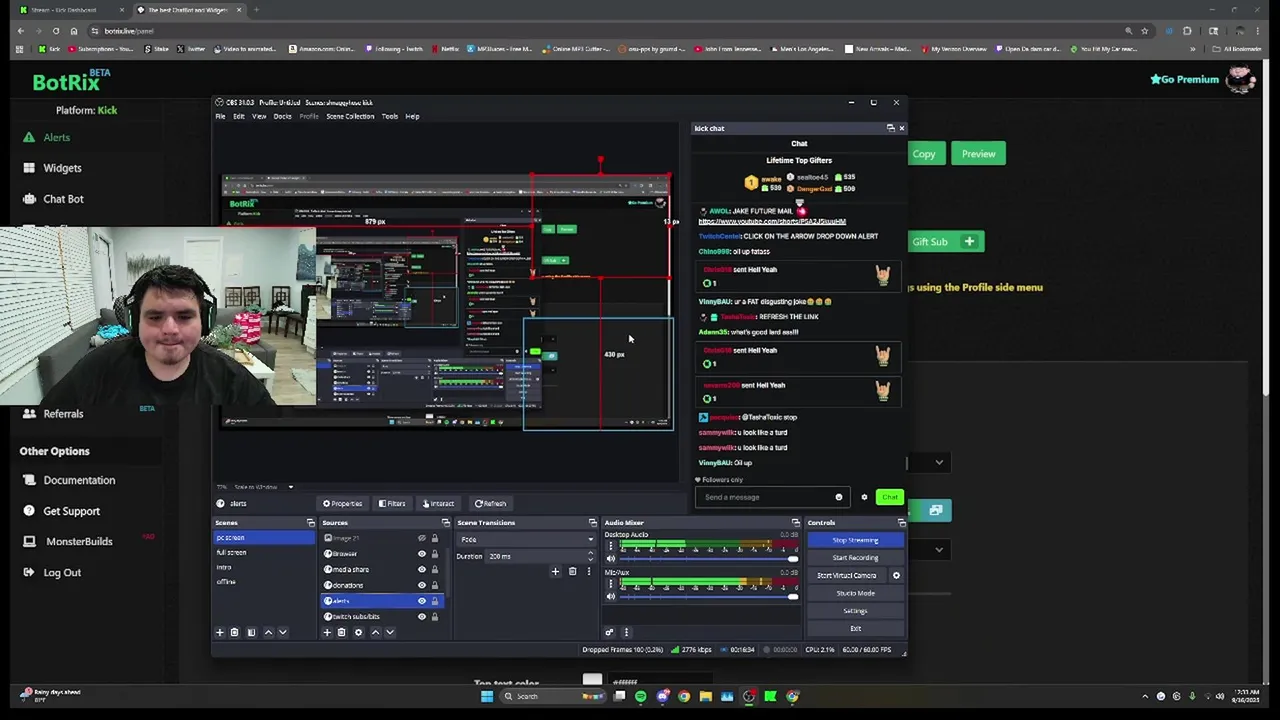Adjust transition Duration stepper arrows
This screenshot has width=1280, height=720.
pyautogui.click(x=590, y=557)
